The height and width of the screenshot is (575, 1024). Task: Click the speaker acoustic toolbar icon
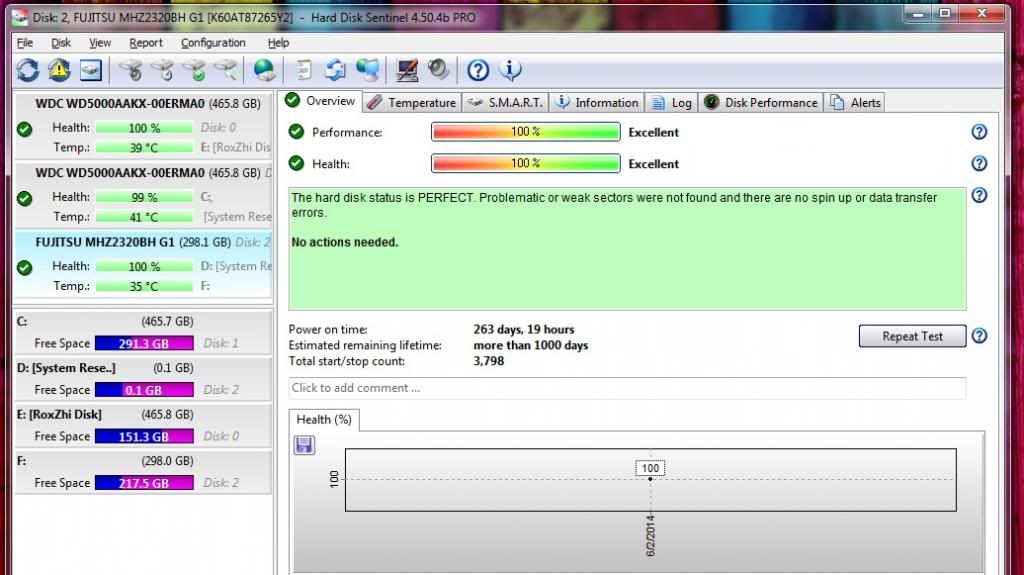click(x=438, y=69)
